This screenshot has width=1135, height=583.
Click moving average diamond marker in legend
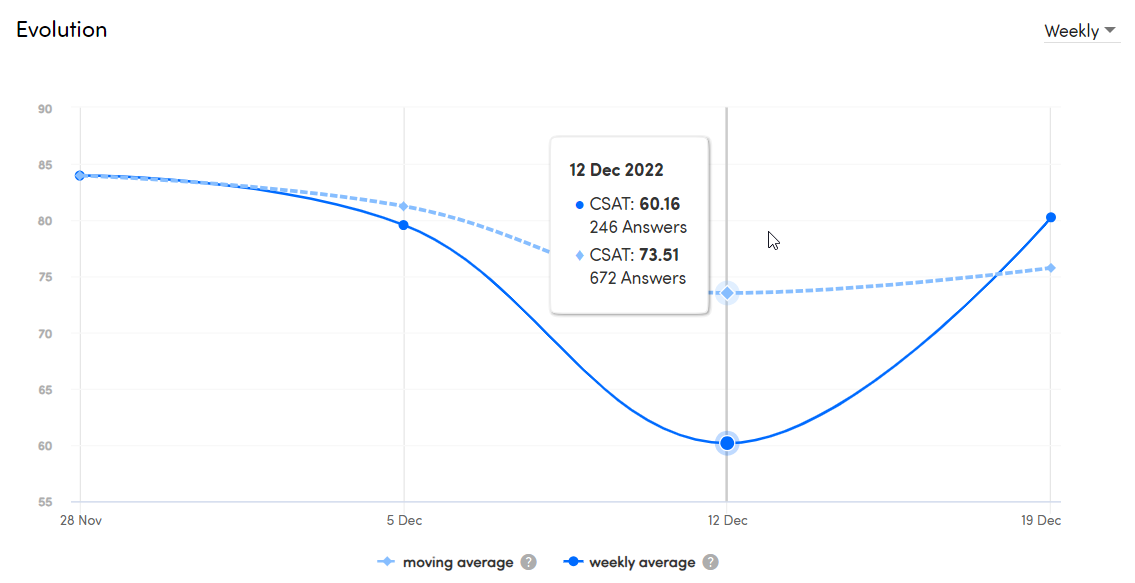(x=386, y=562)
